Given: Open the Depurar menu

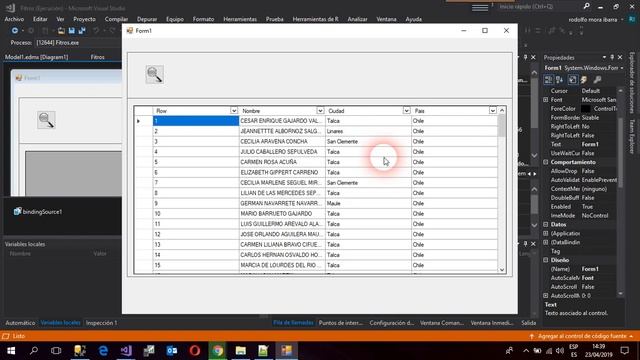Looking at the screenshot, I should (x=147, y=19).
